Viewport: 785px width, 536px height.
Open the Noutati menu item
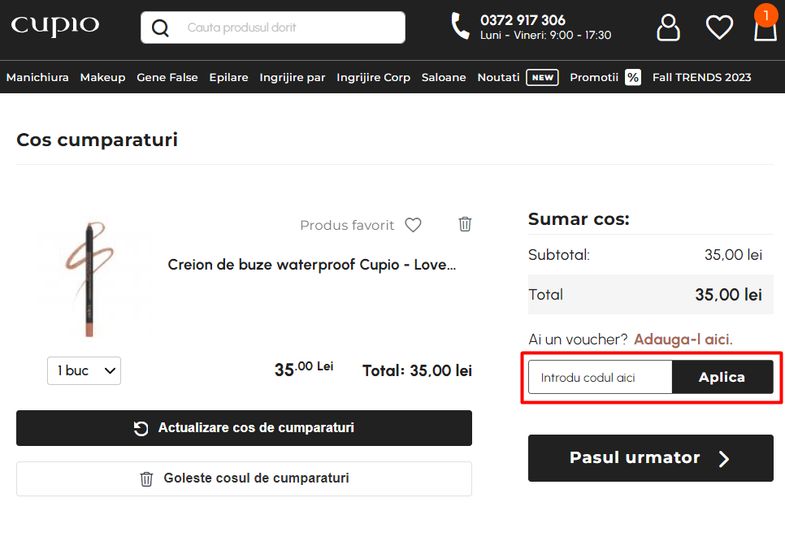[x=499, y=78]
